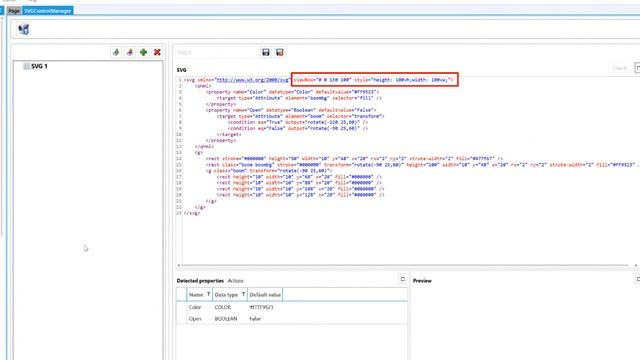Click the SVG control manager toolbar icon
The image size is (640, 360).
pos(24,29)
